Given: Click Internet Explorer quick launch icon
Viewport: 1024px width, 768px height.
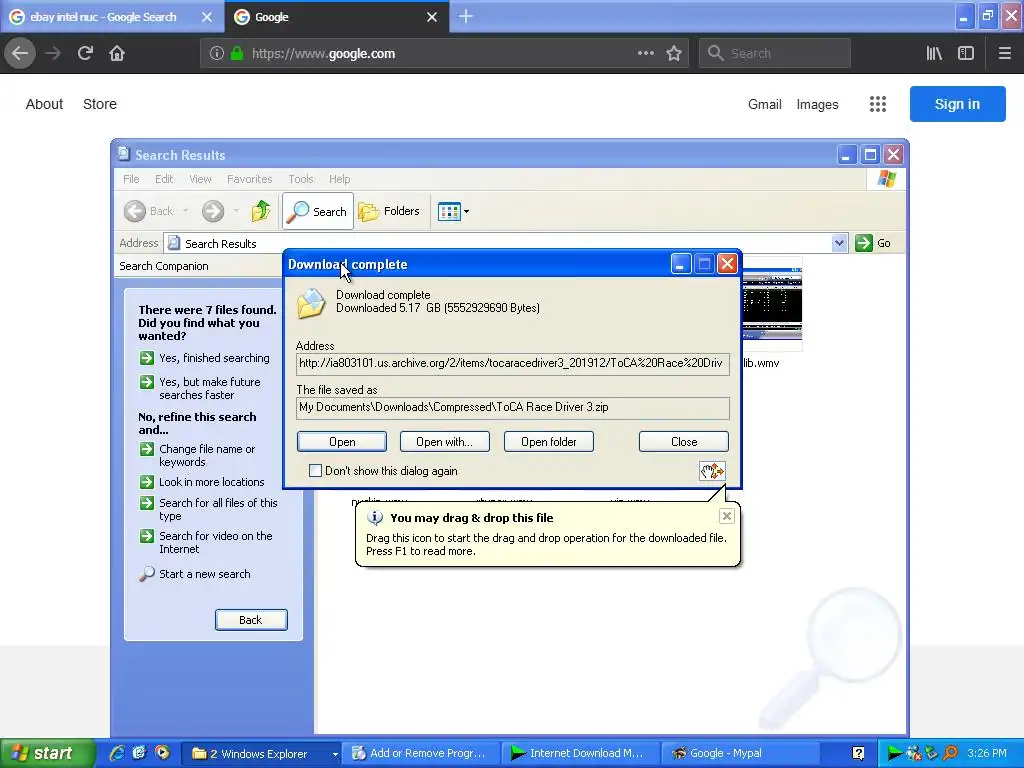Looking at the screenshot, I should [117, 753].
